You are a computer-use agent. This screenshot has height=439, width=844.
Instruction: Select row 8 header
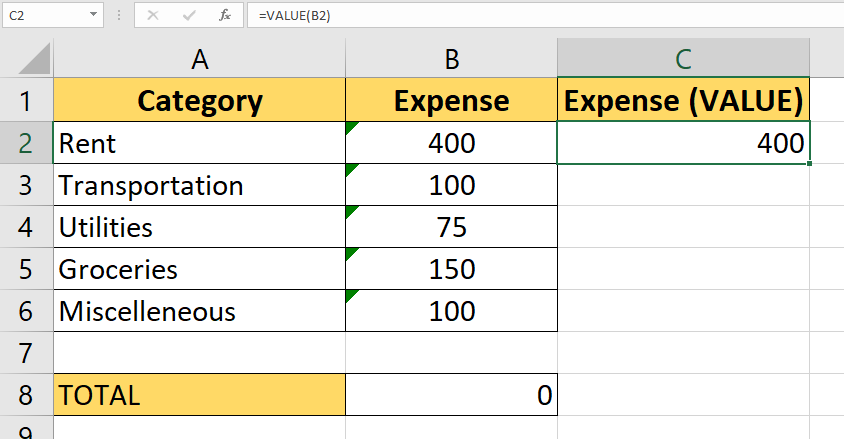click(x=26, y=395)
